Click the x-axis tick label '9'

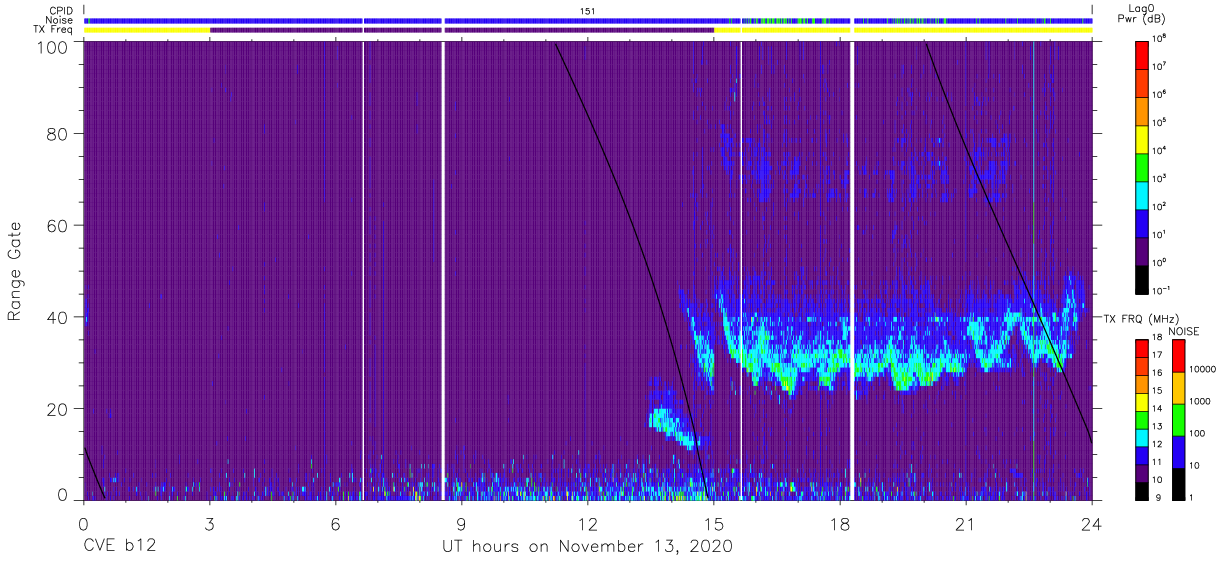point(462,522)
